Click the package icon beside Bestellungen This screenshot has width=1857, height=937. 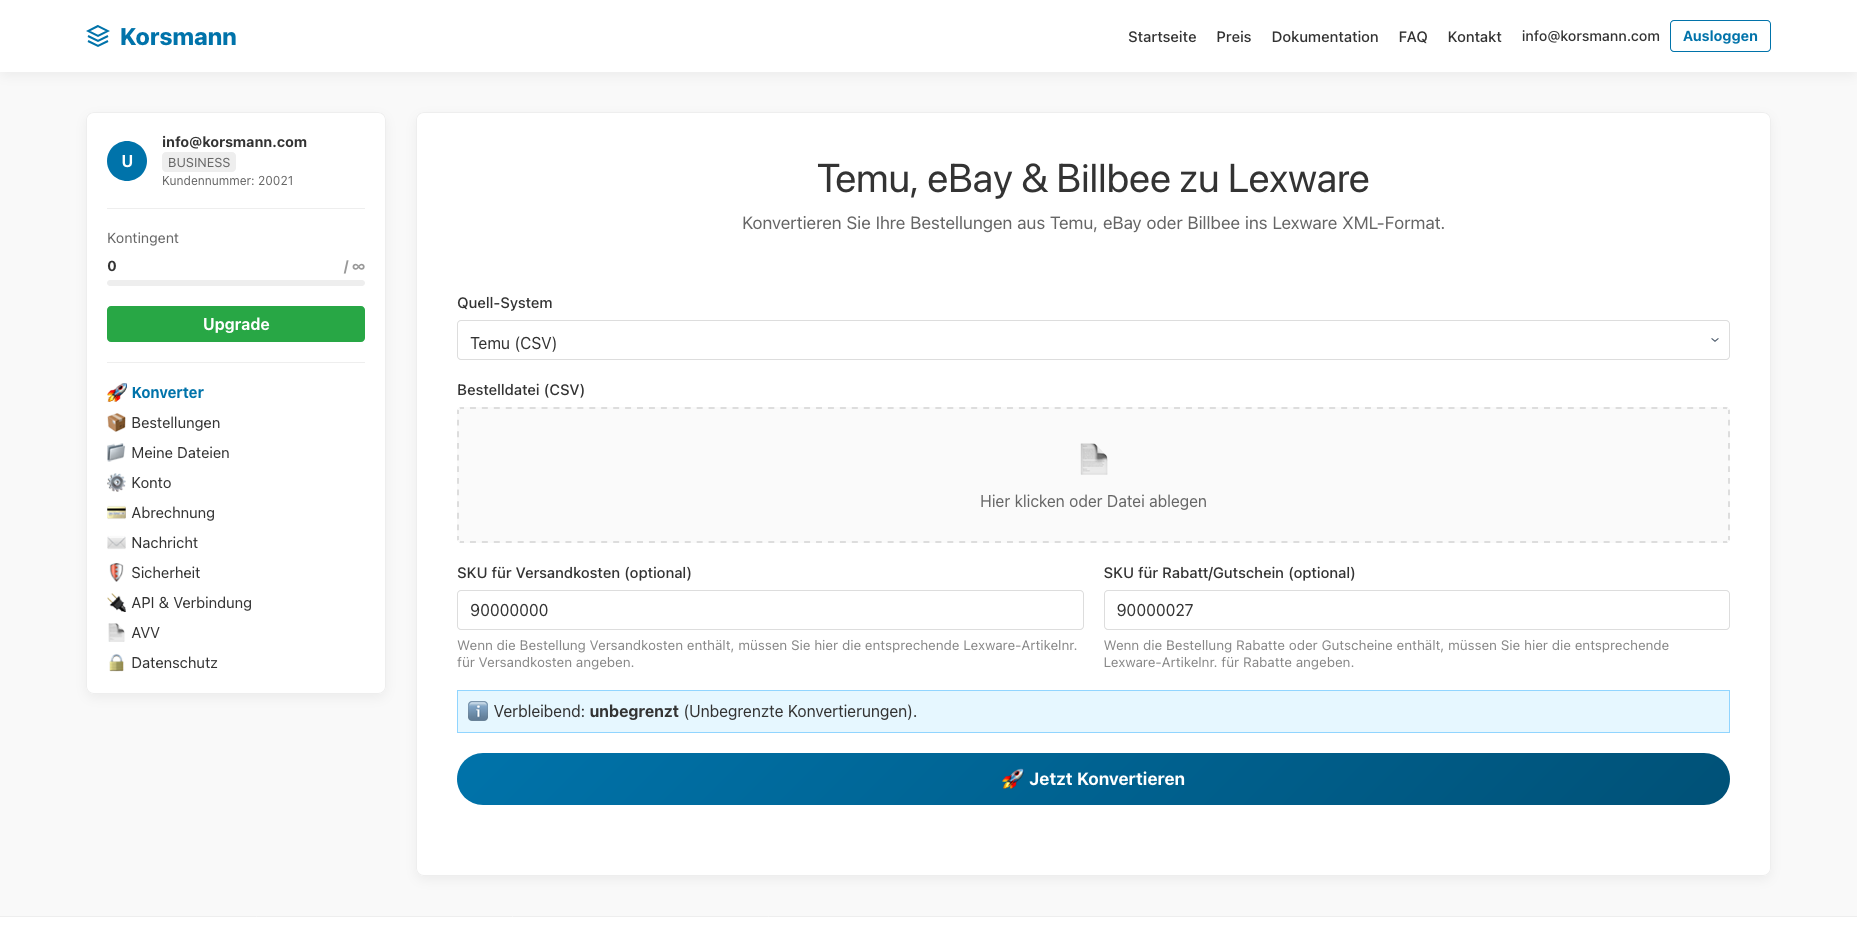(x=117, y=422)
